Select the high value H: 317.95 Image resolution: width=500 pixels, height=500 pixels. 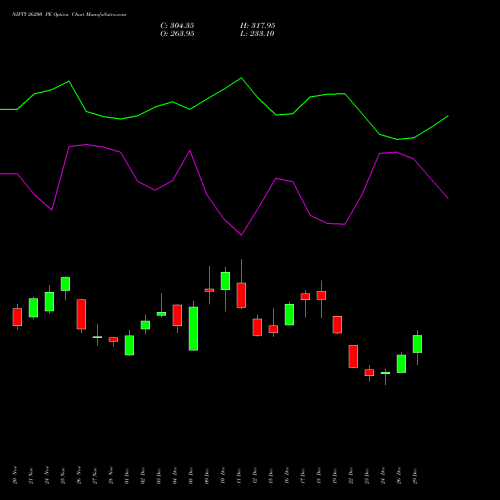click(258, 26)
